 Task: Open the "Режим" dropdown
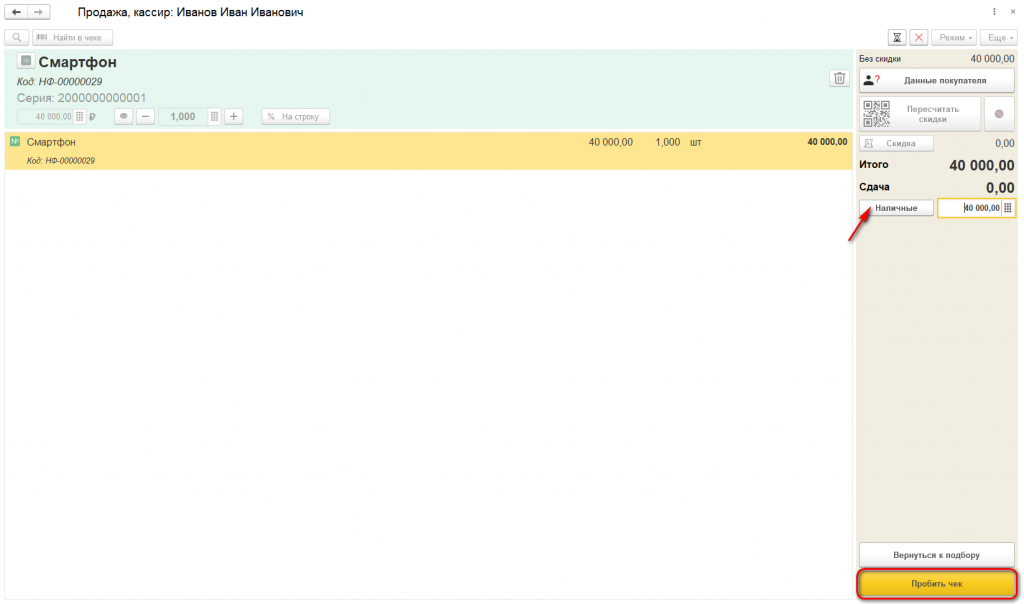click(954, 38)
